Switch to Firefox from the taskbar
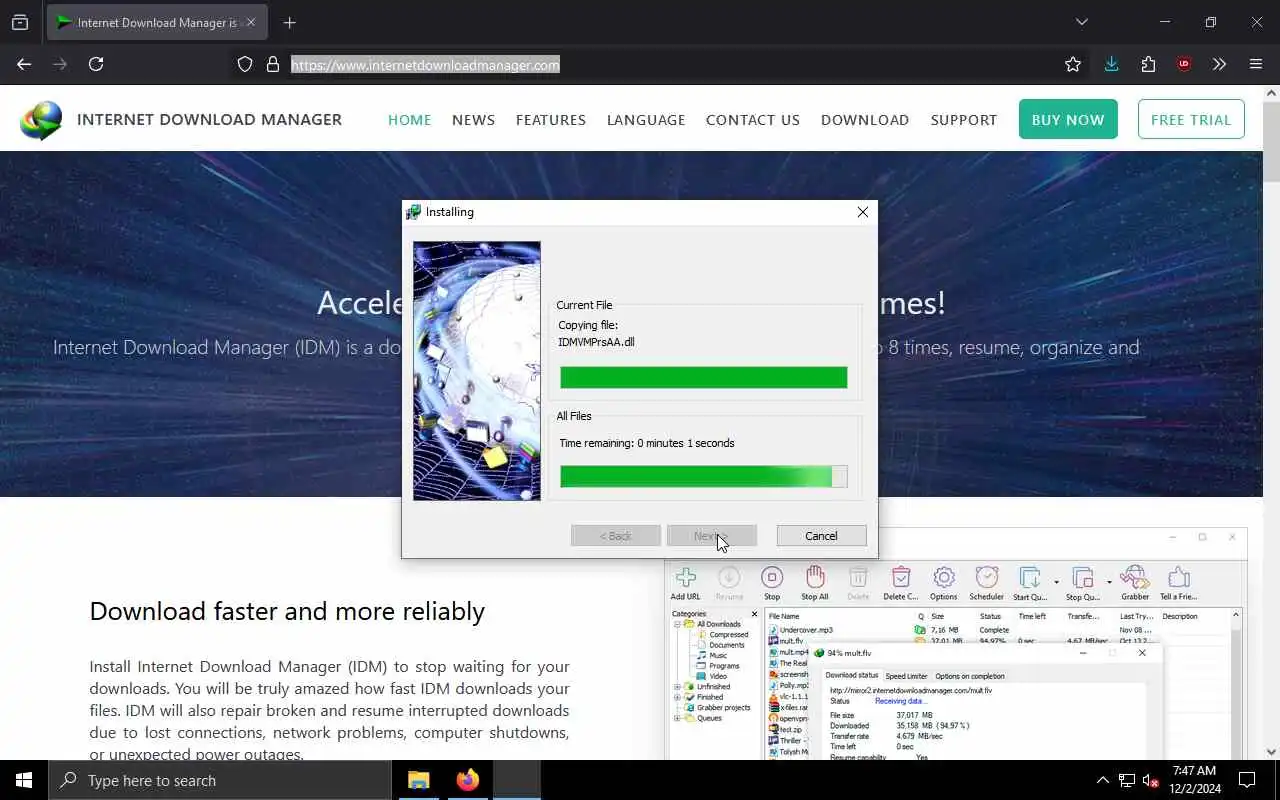1280x800 pixels. pyautogui.click(x=467, y=780)
